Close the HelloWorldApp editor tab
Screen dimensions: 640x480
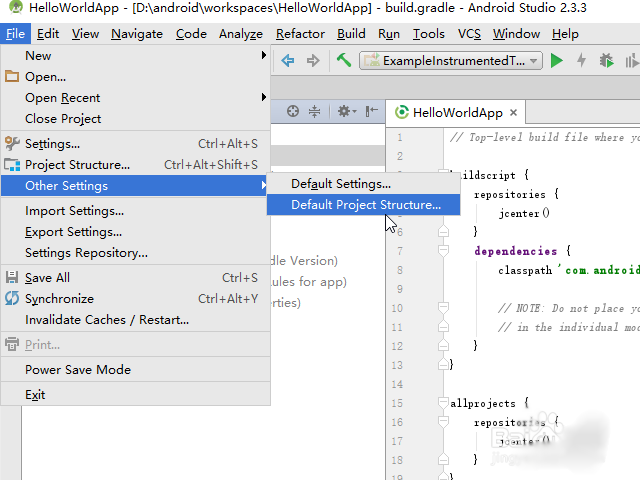point(513,113)
